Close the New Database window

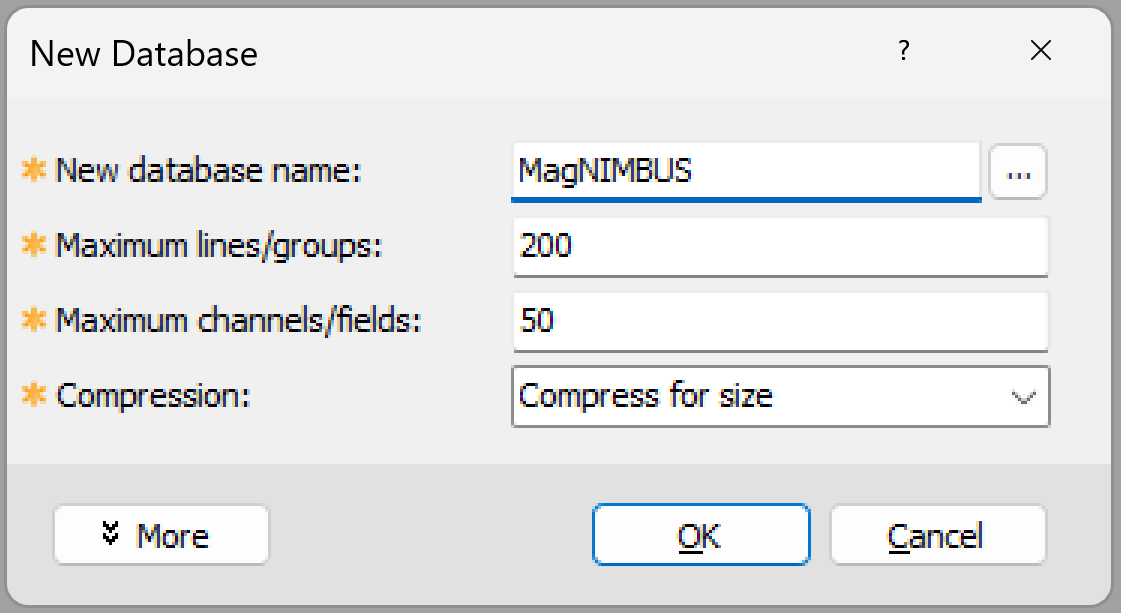pyautogui.click(x=1041, y=50)
